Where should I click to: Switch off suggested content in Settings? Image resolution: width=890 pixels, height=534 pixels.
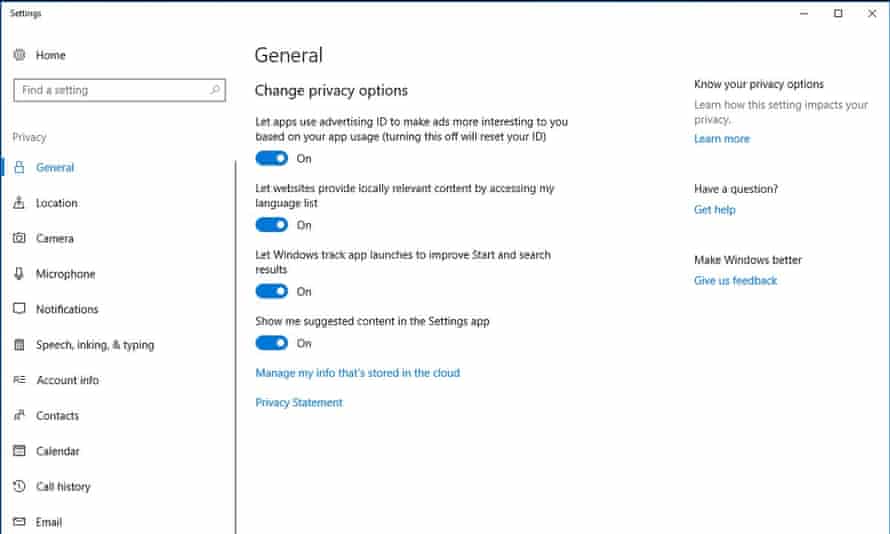click(271, 343)
